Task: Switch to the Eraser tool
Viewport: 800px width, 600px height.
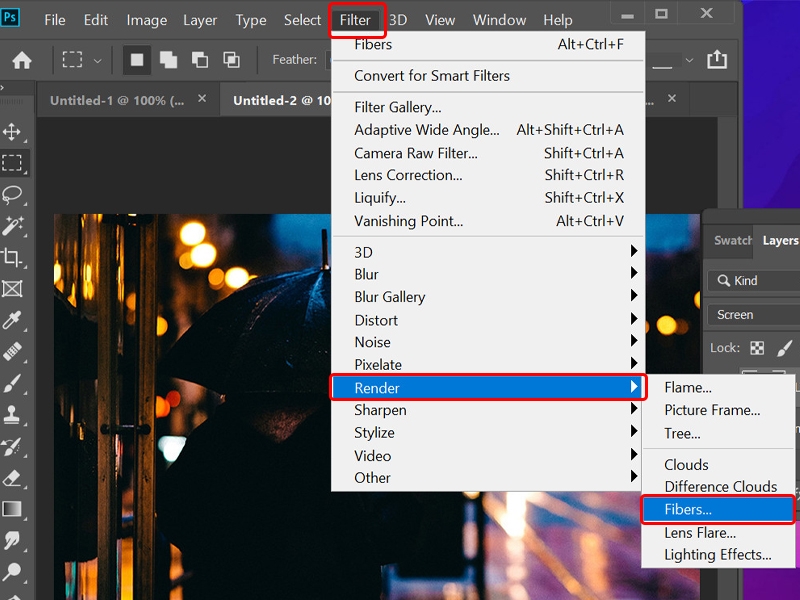Action: pos(14,476)
